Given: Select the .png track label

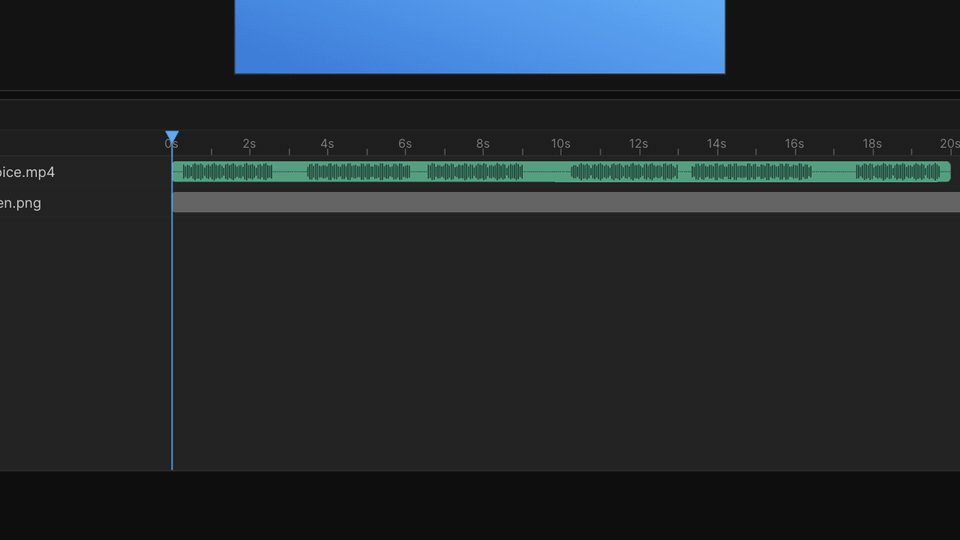Looking at the screenshot, I should coord(20,203).
